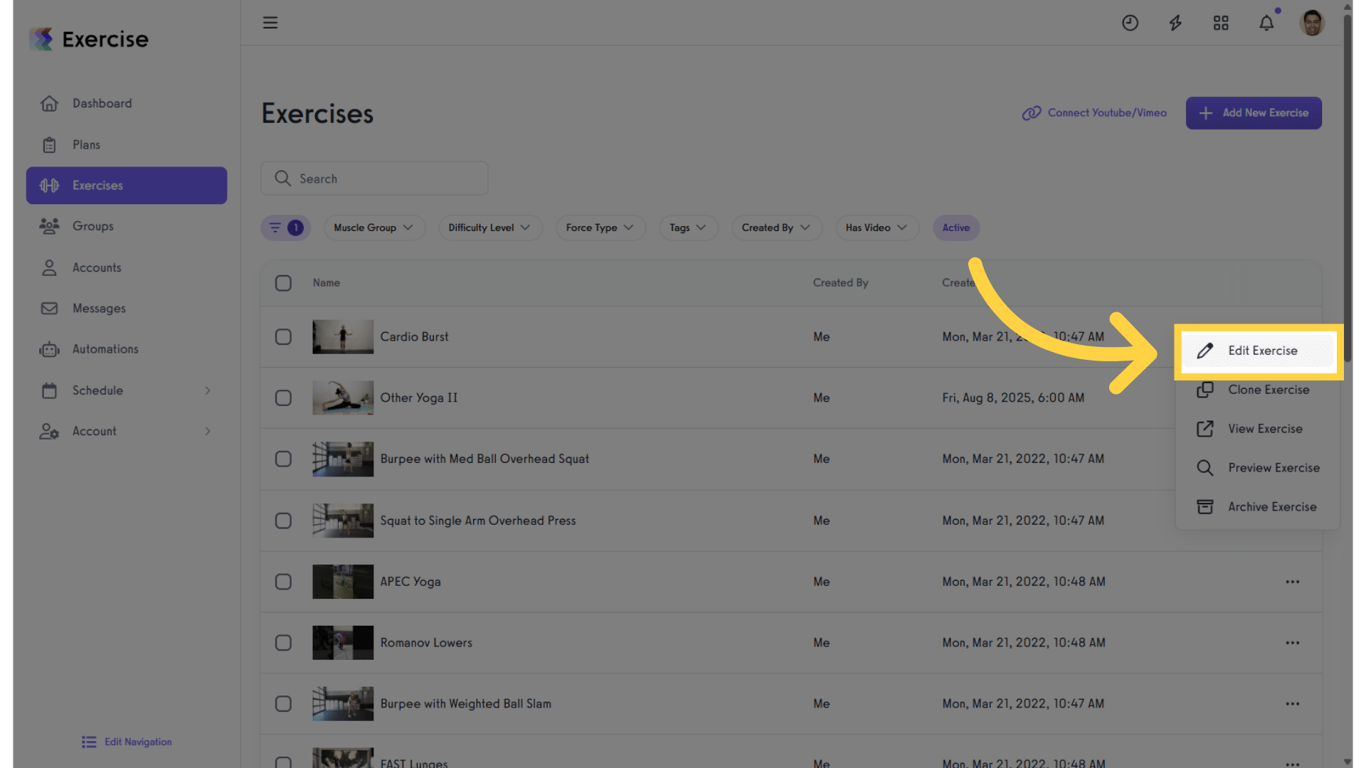Click the Archive Exercise box icon

tap(1205, 507)
